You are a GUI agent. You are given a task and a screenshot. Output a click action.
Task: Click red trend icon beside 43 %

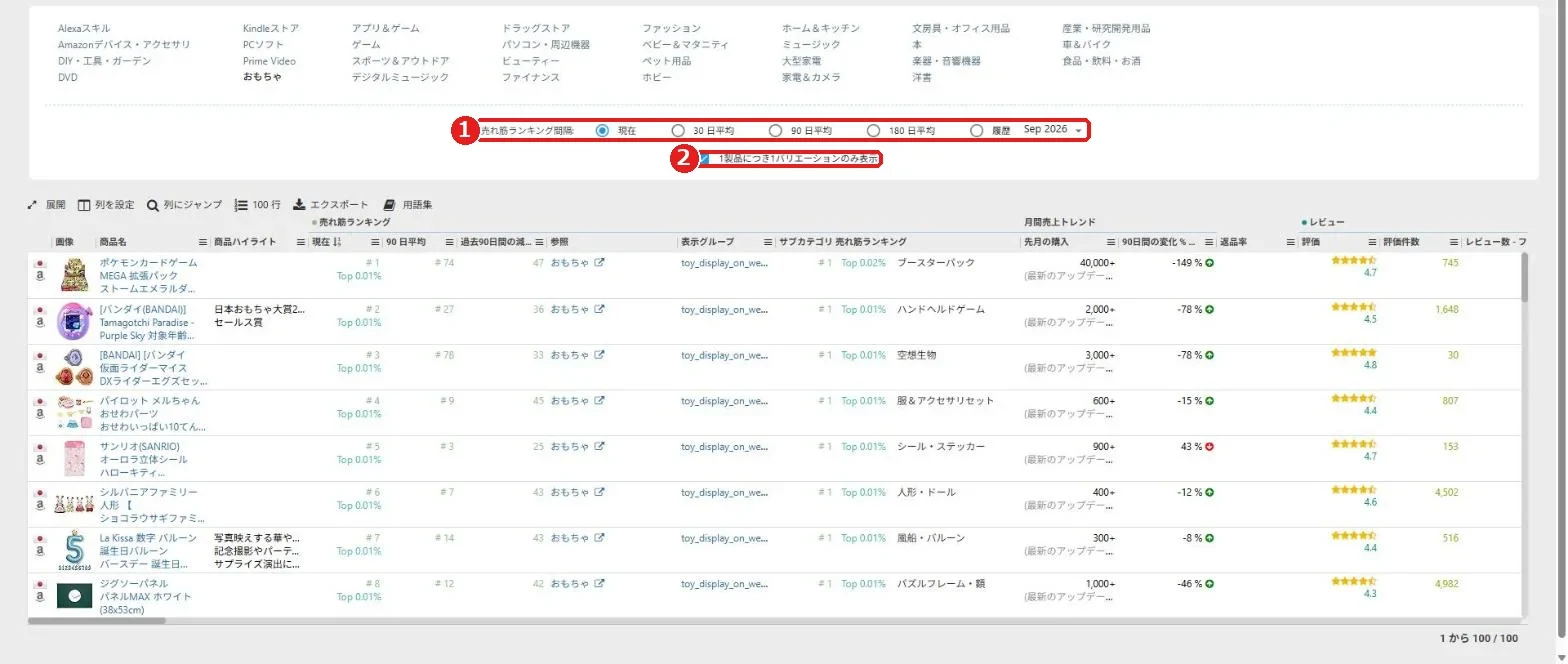(x=1209, y=446)
